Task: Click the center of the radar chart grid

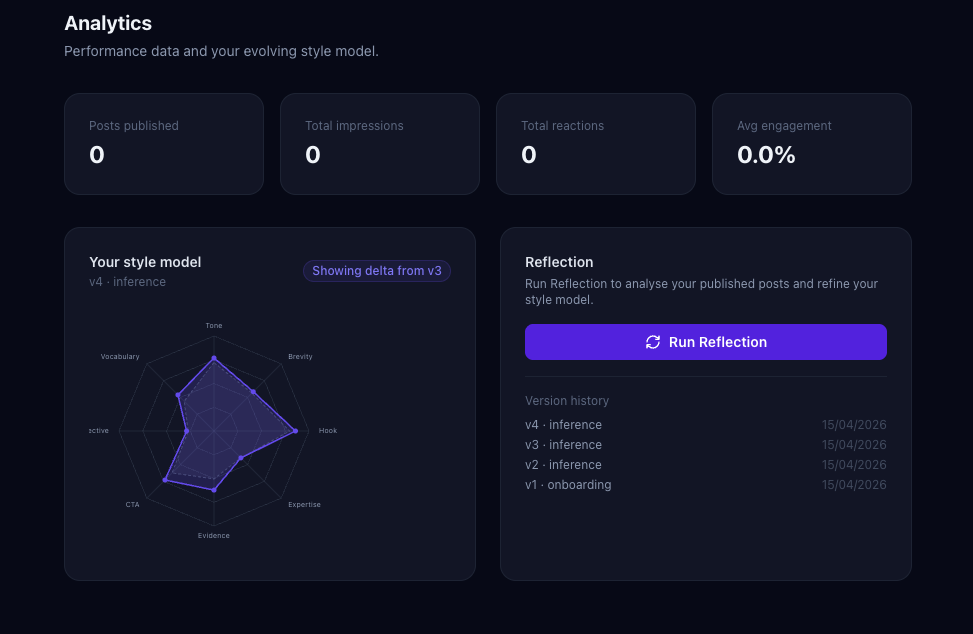Action: pyautogui.click(x=215, y=431)
